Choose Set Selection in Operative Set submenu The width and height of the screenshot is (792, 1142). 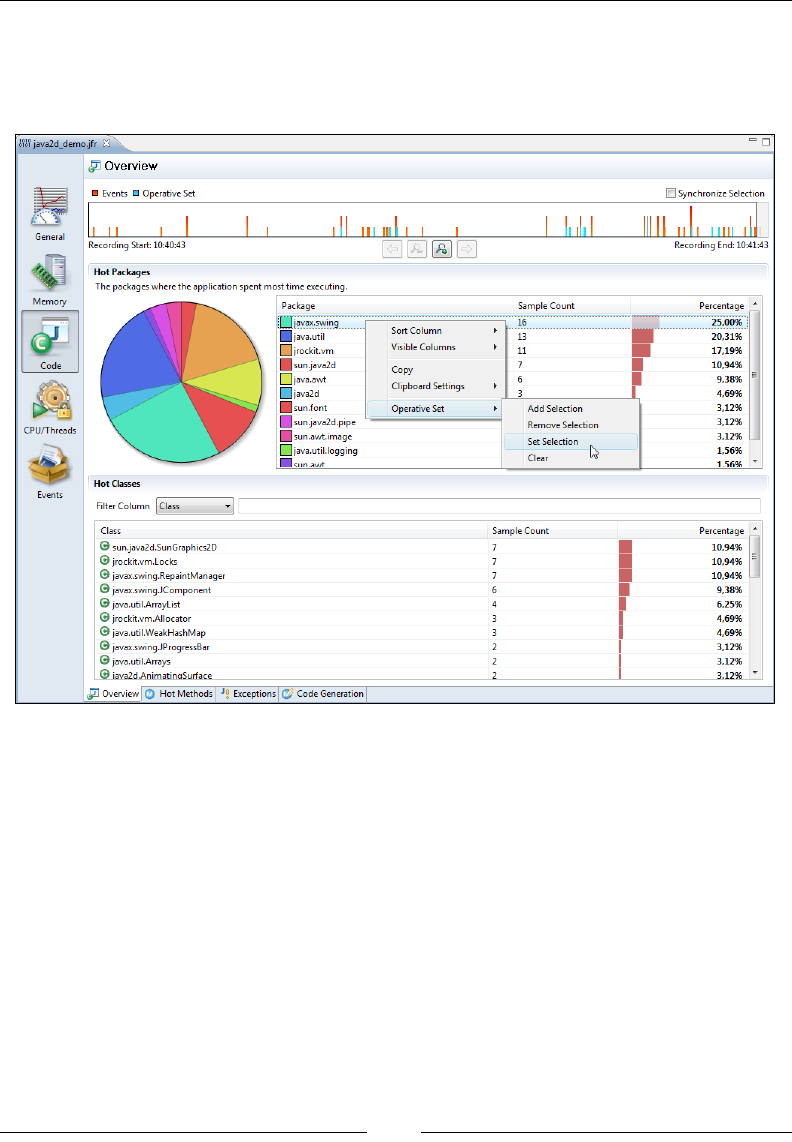click(x=571, y=441)
